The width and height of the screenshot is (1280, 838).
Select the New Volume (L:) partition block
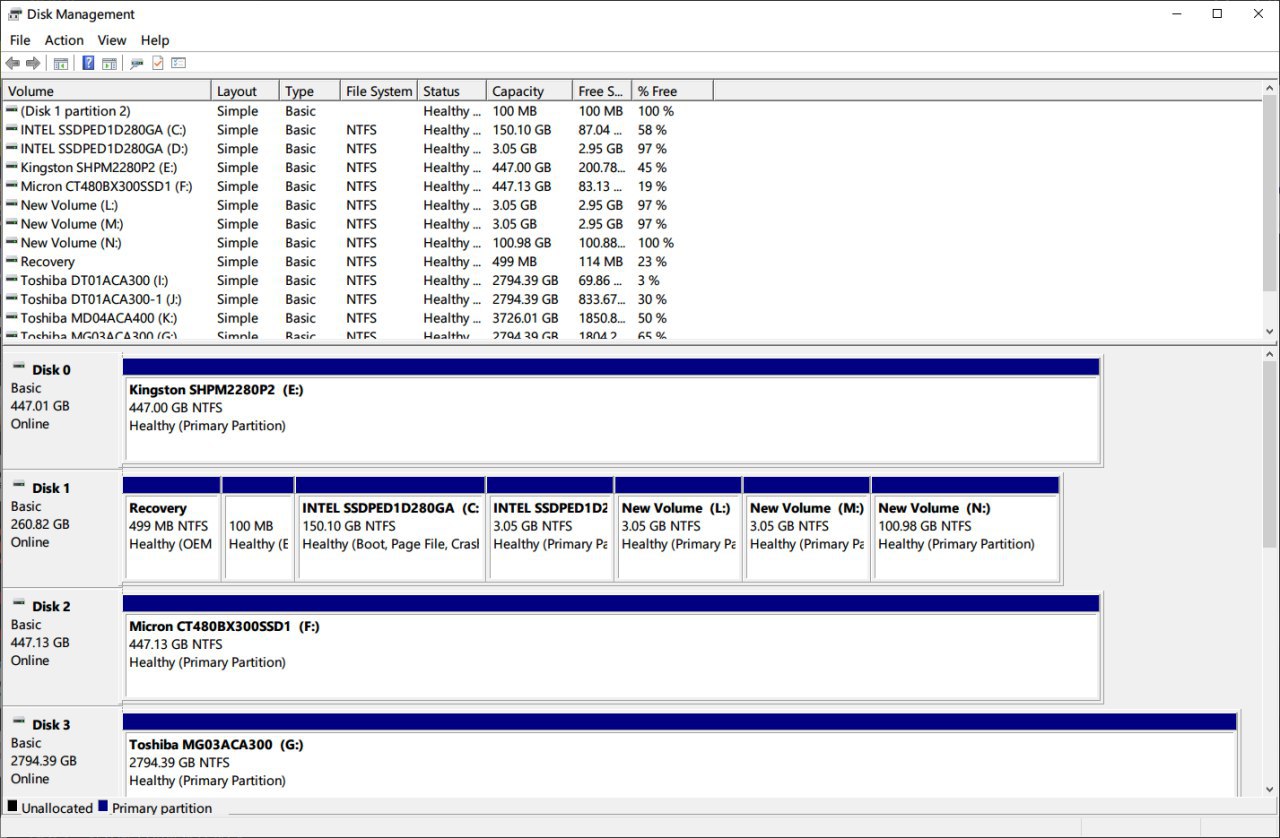(679, 529)
